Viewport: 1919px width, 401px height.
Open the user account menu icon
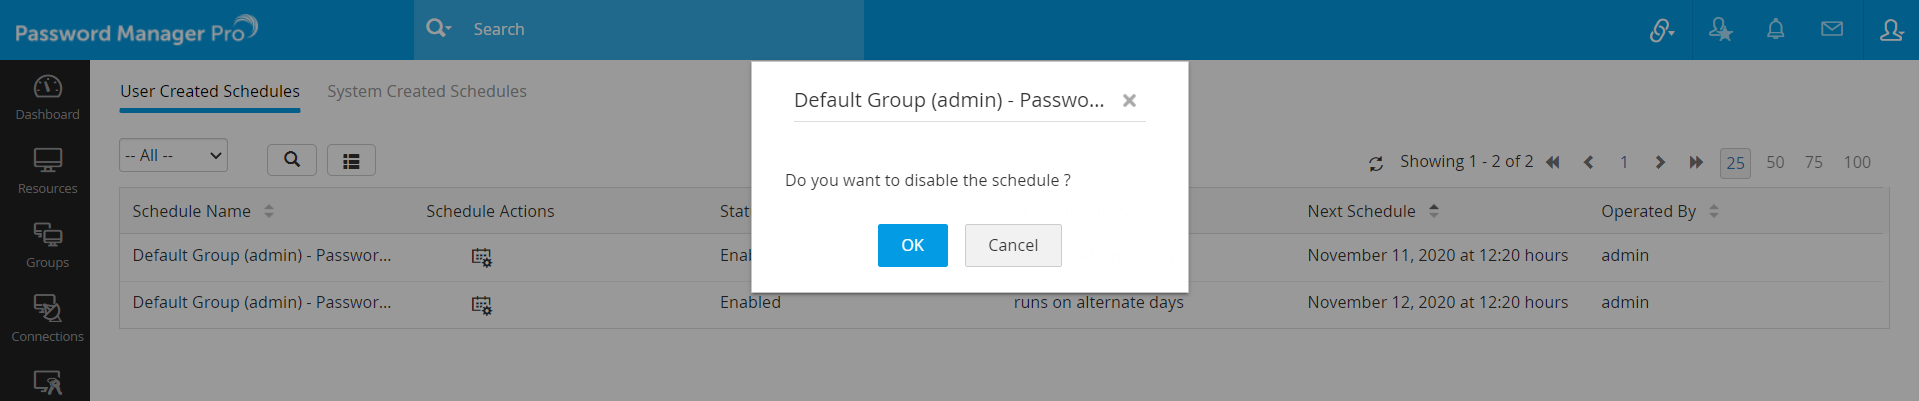(x=1890, y=30)
